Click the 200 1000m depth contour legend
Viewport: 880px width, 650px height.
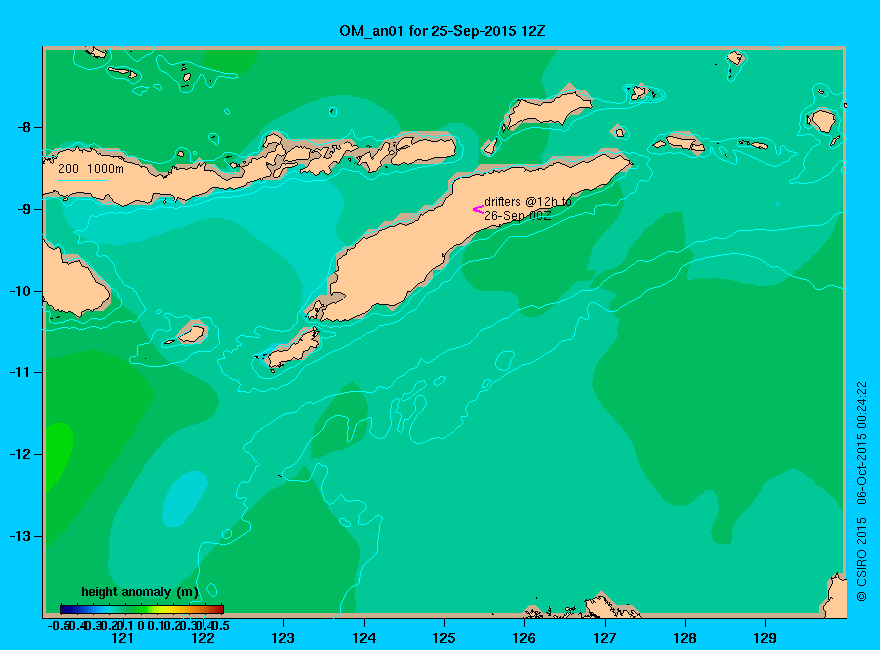pos(91,168)
